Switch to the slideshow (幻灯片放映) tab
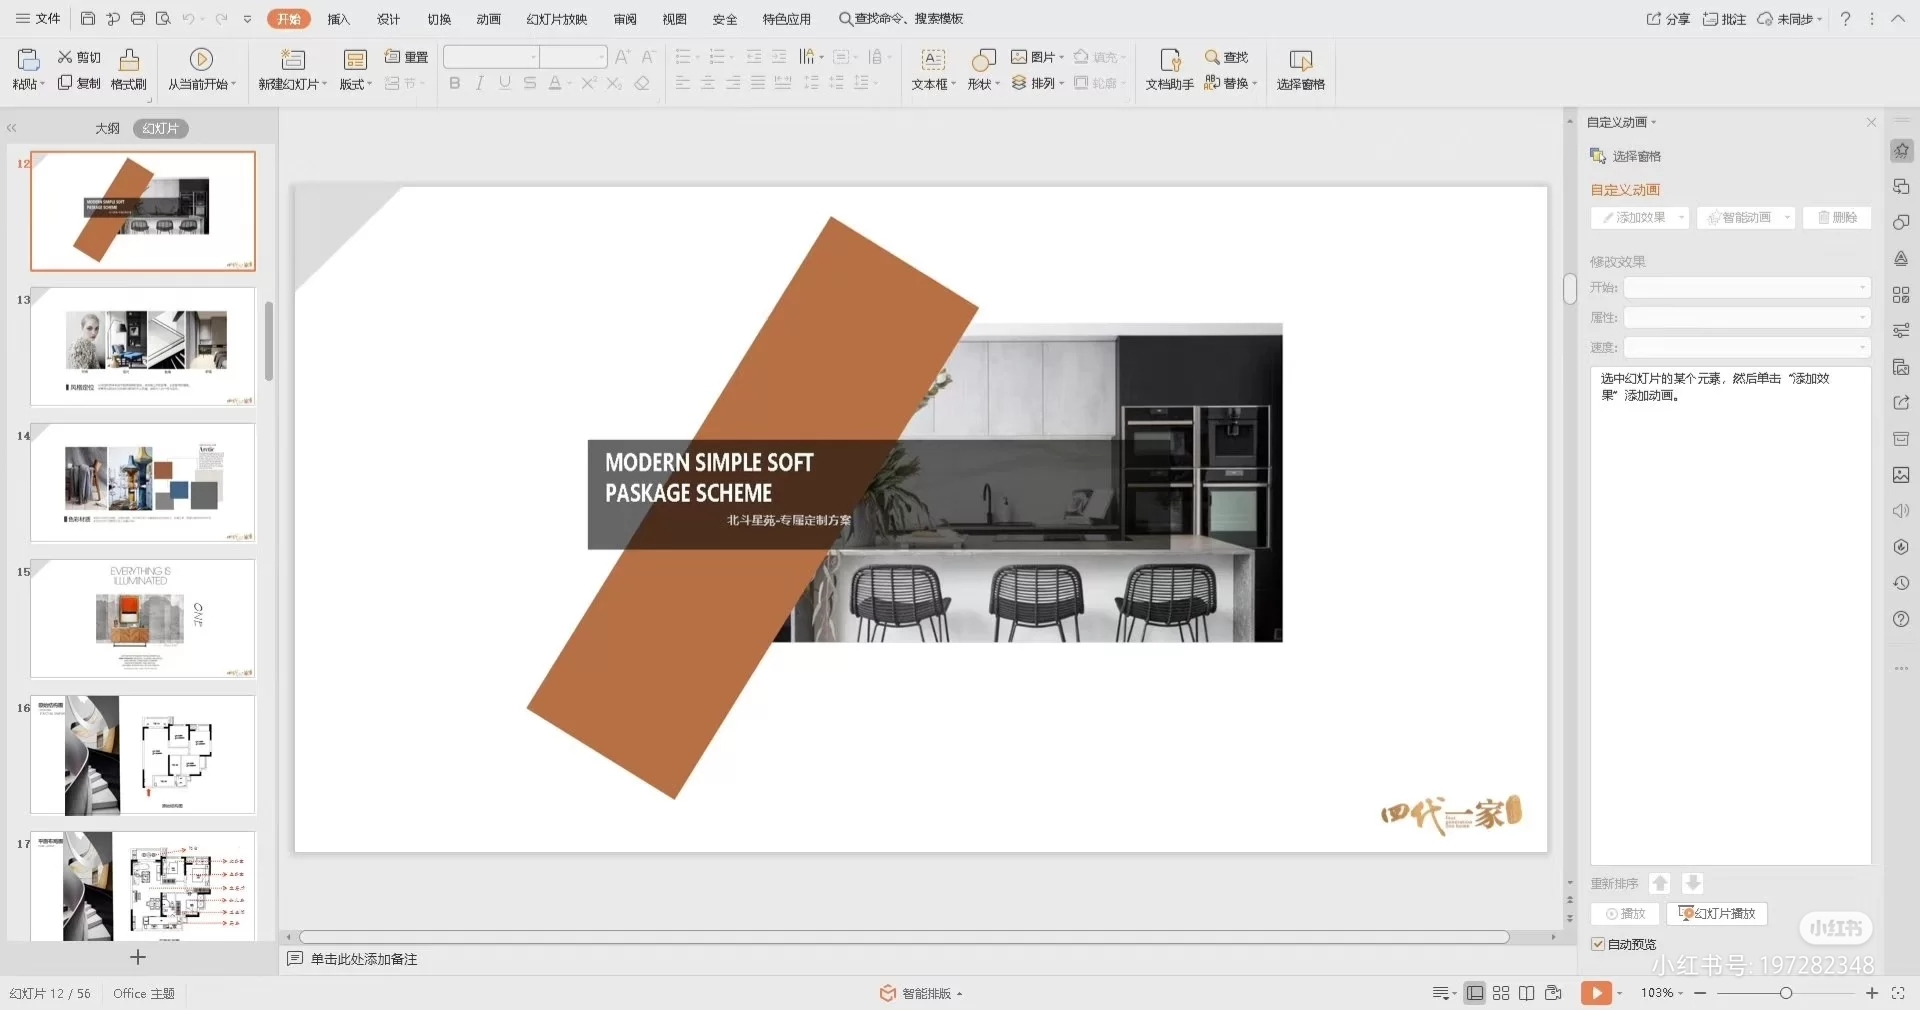This screenshot has width=1920, height=1010. 557,19
